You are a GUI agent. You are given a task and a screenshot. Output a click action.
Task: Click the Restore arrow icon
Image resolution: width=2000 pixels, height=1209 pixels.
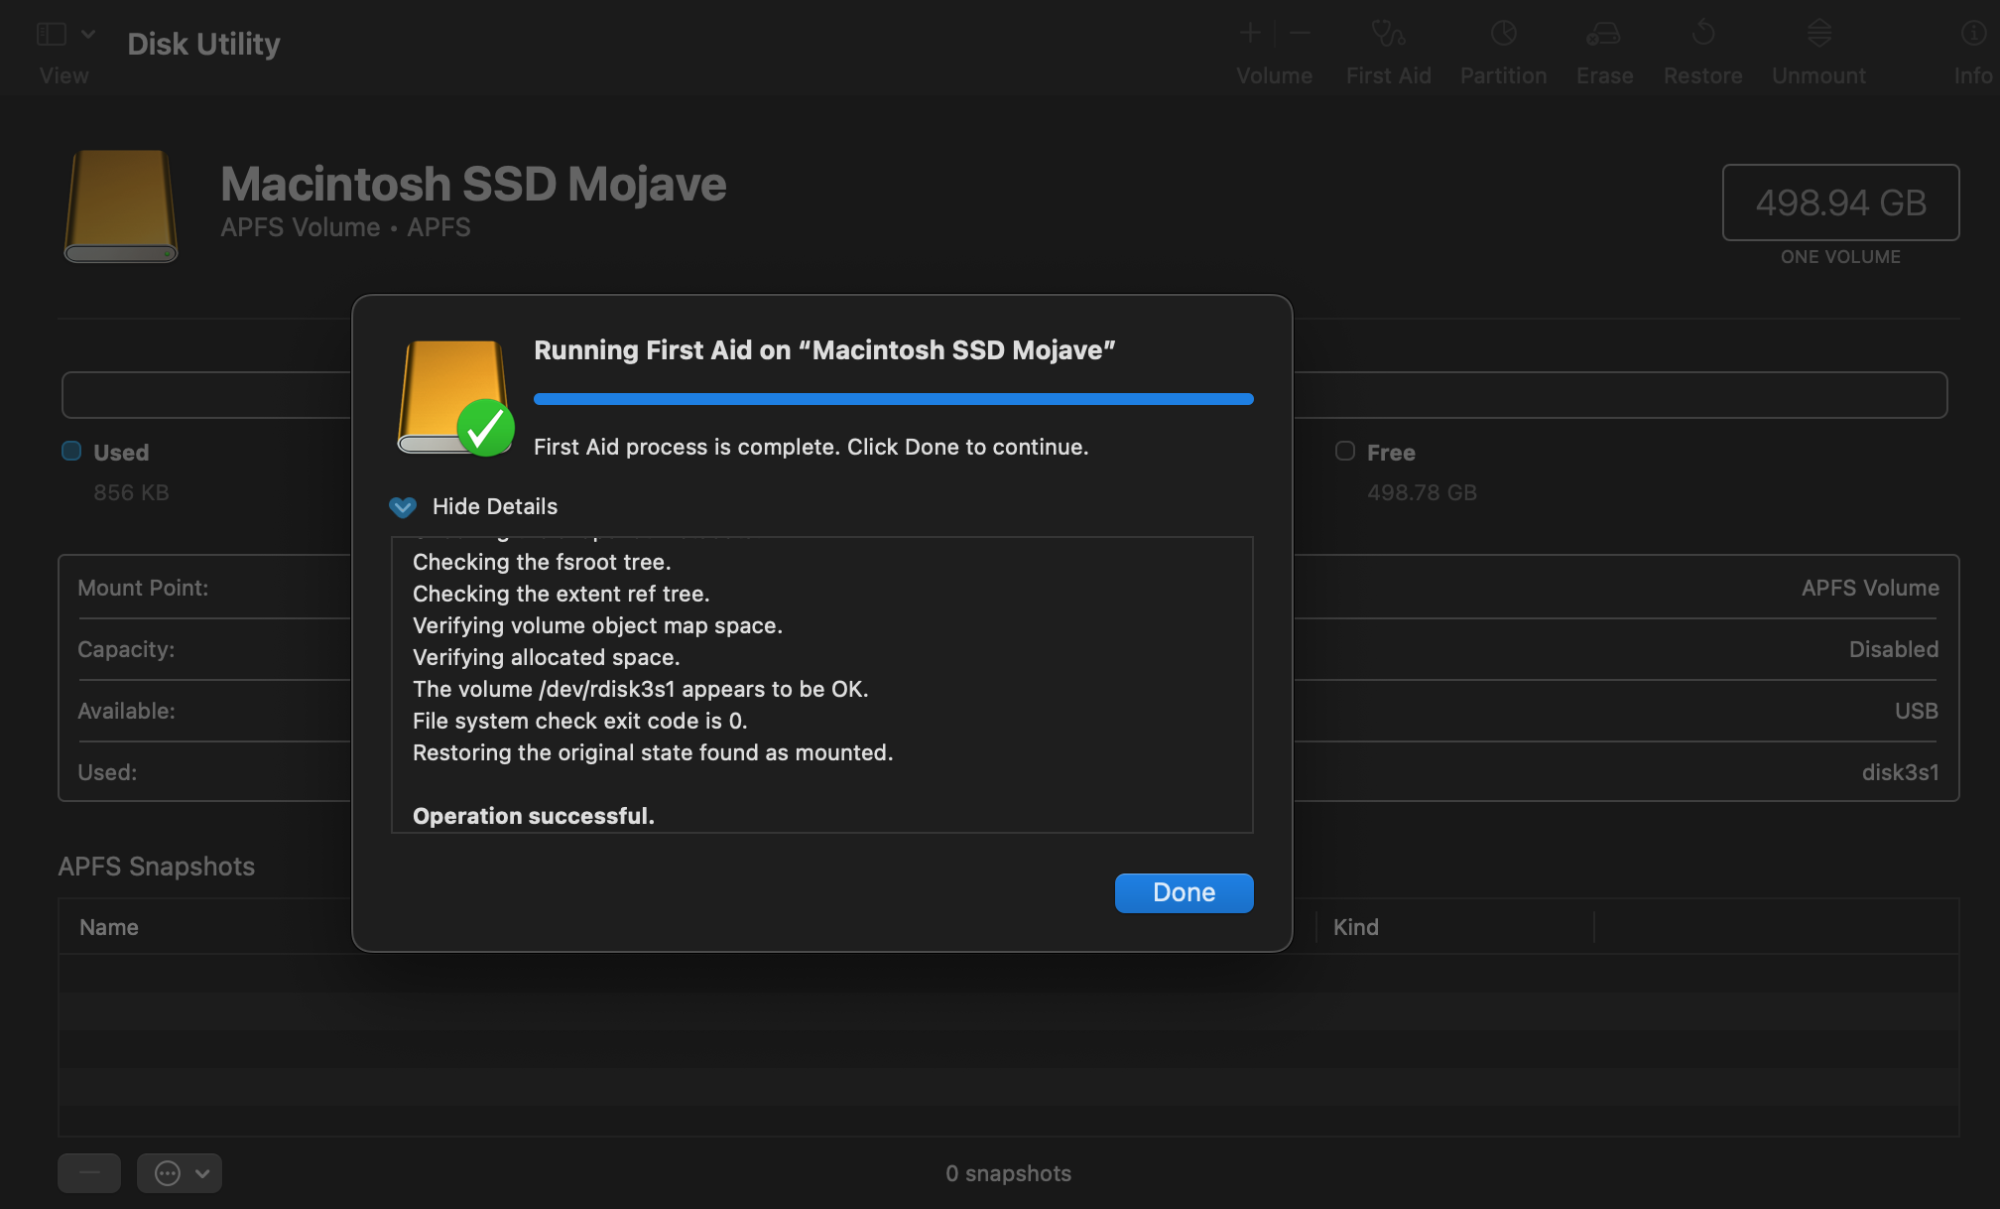click(1702, 34)
